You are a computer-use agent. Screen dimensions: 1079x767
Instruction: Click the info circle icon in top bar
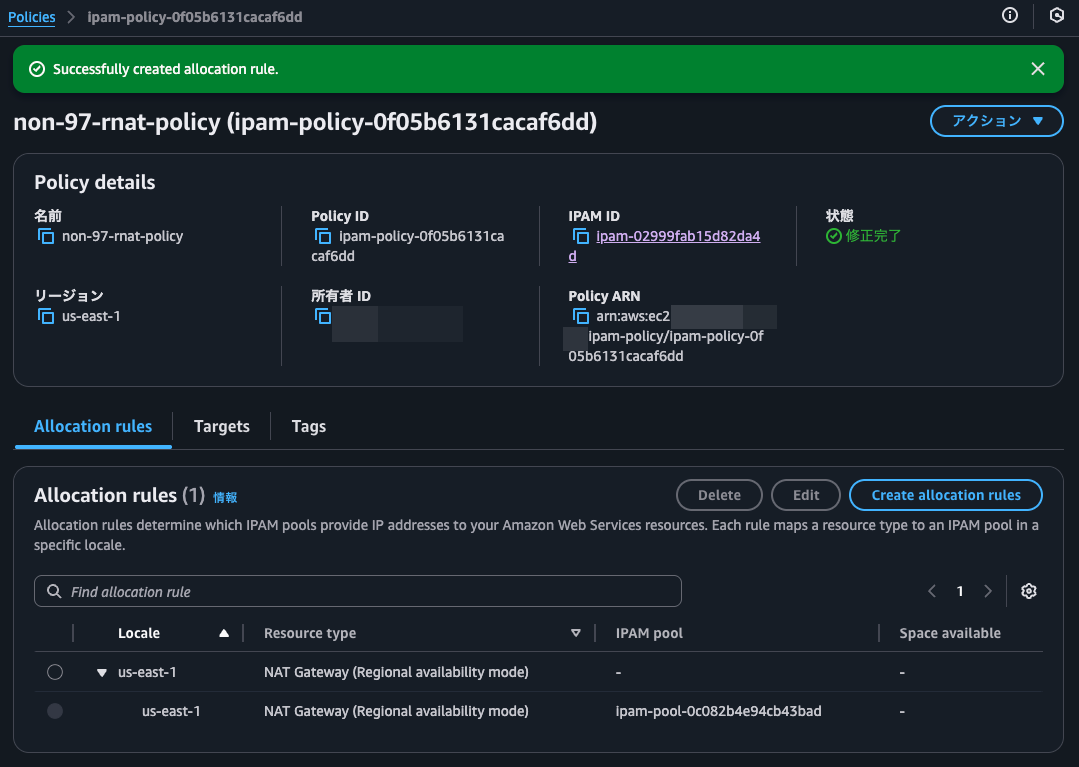point(1010,15)
